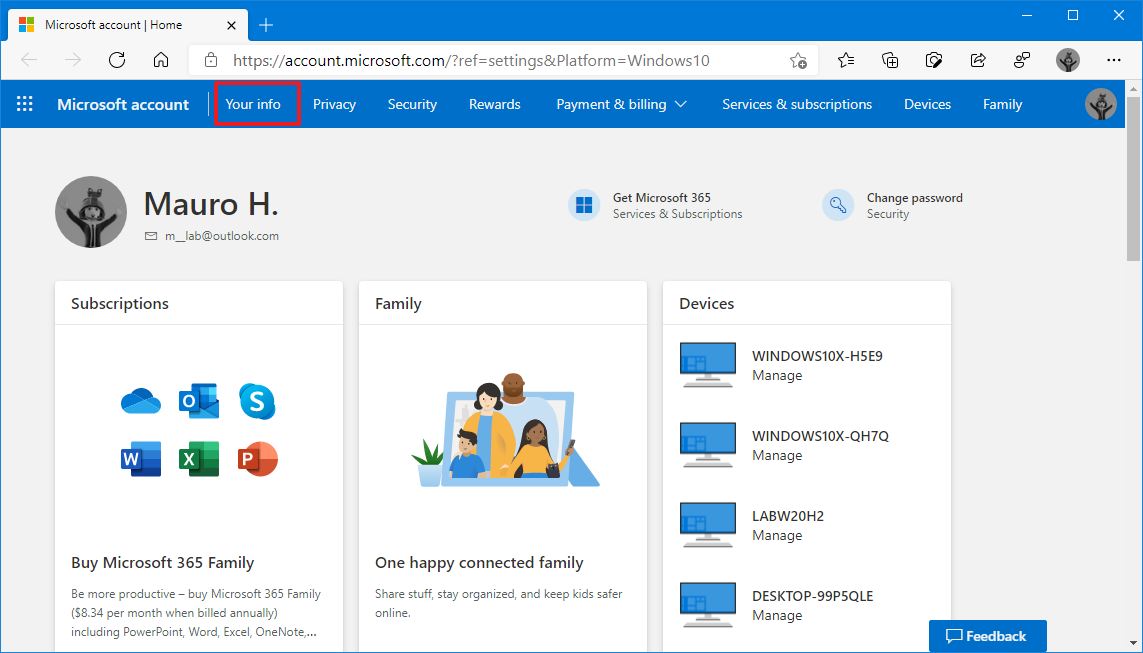Image resolution: width=1143 pixels, height=653 pixels.
Task: Open the Microsoft apps launcher grid
Action: pyautogui.click(x=25, y=104)
